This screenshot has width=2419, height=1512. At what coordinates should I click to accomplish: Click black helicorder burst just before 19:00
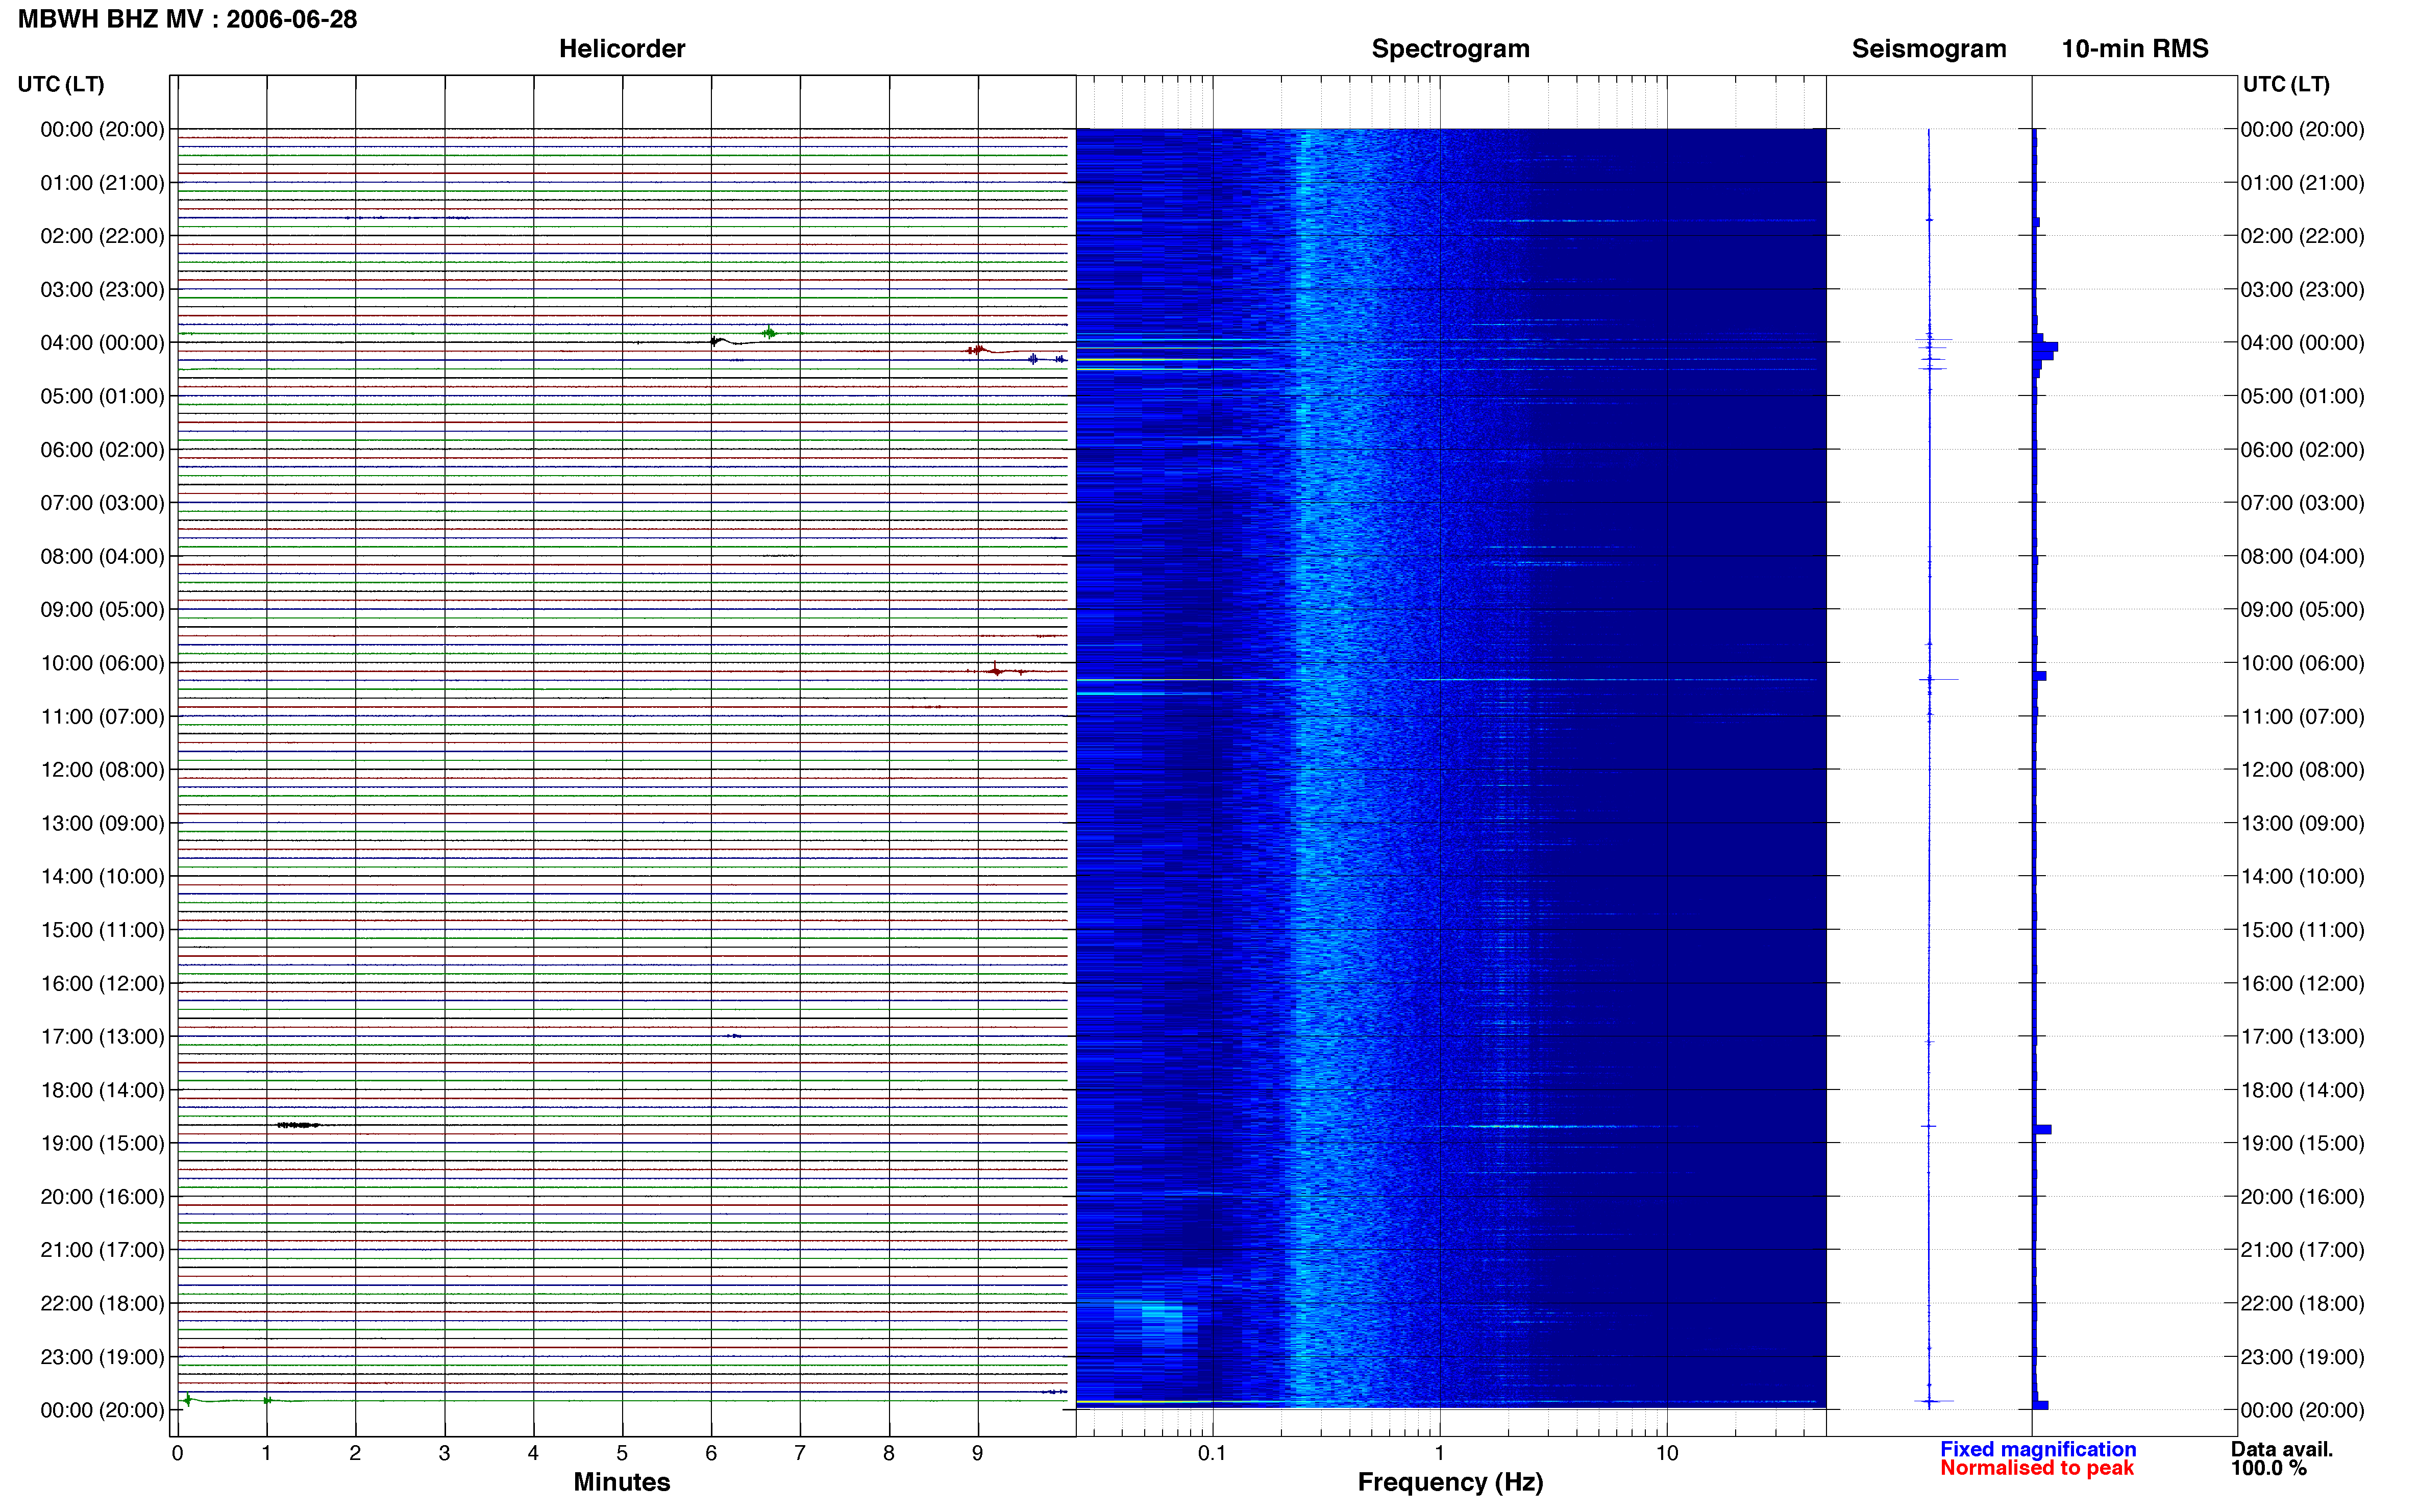[298, 1125]
